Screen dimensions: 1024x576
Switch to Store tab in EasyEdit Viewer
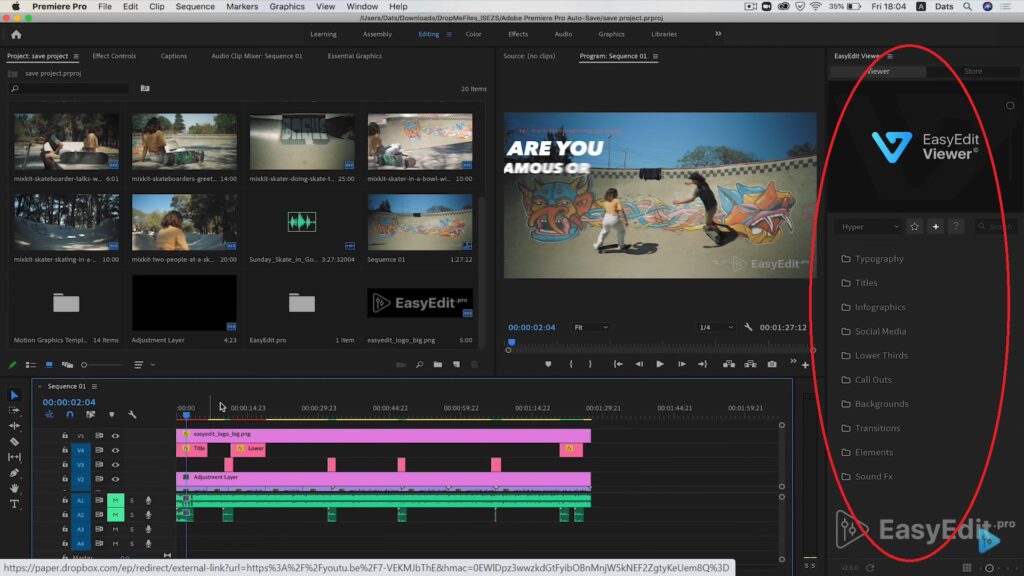coord(973,71)
